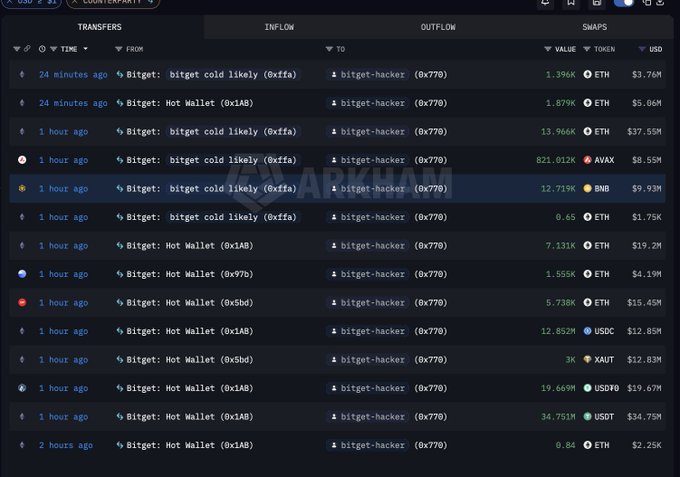Open '1 hour ago' link on AVAX row
The image size is (680, 477).
(x=64, y=160)
